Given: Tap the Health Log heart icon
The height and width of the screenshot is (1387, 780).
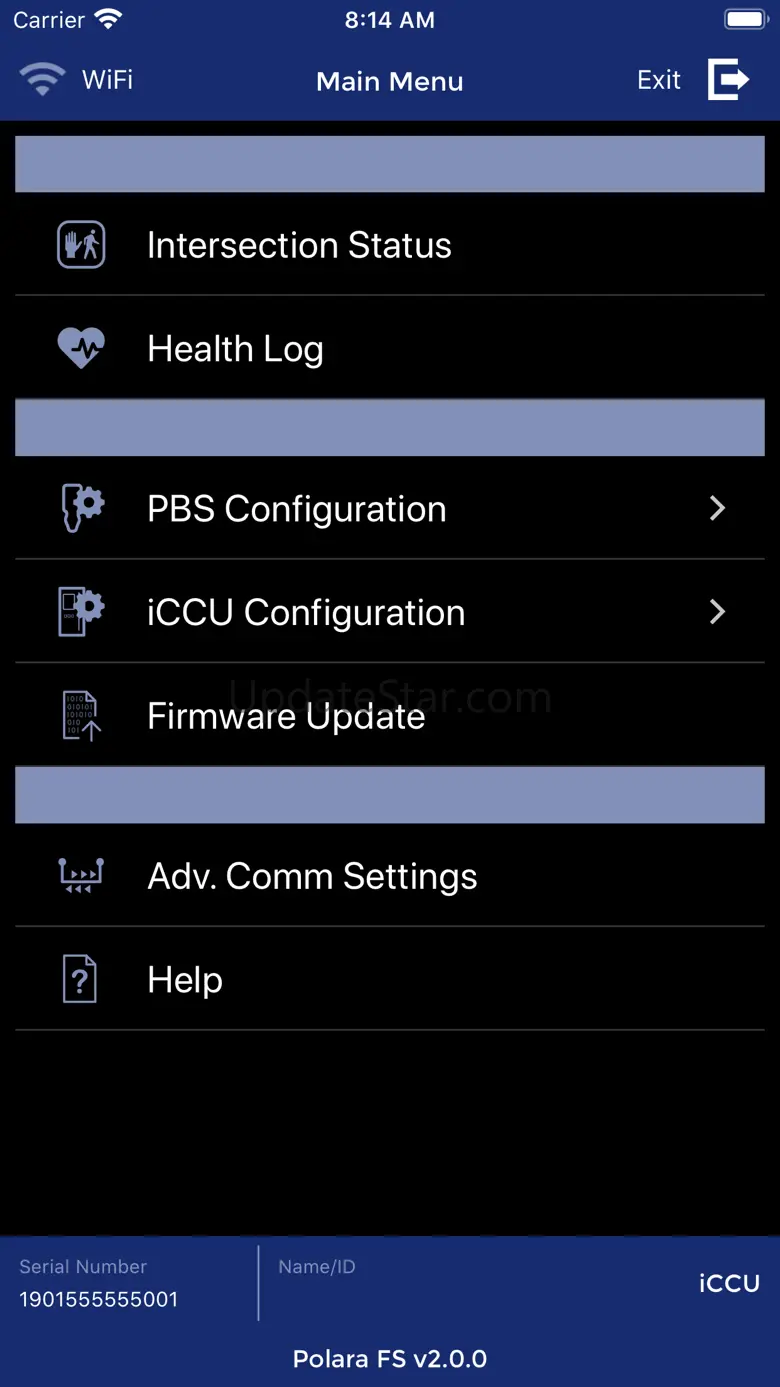Looking at the screenshot, I should pyautogui.click(x=81, y=349).
